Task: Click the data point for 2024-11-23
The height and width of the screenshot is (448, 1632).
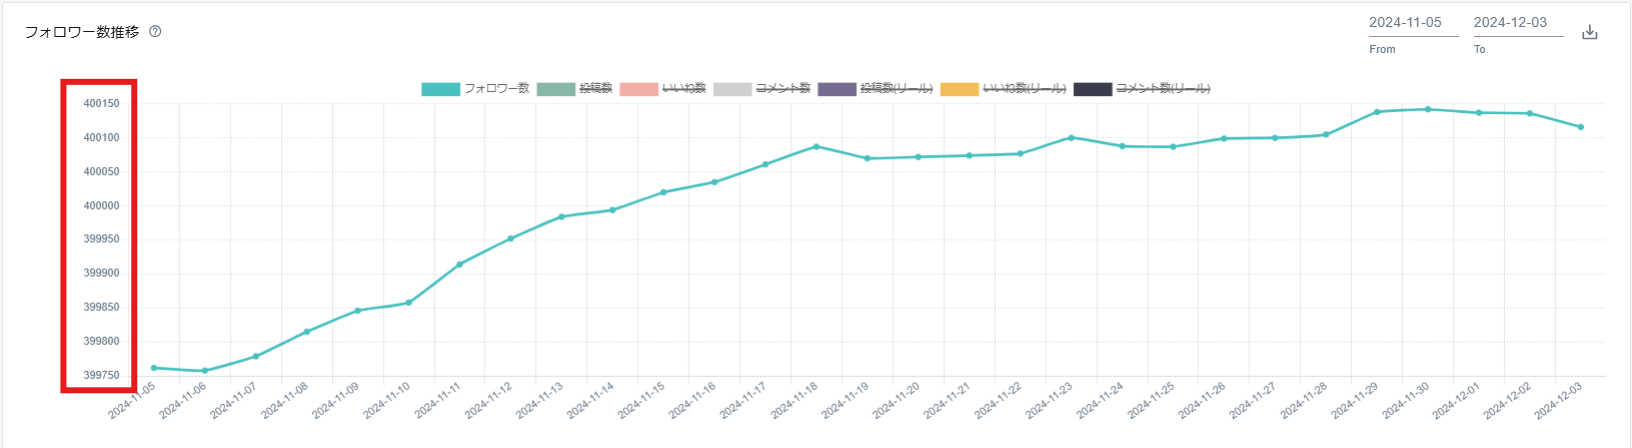Action: [x=1071, y=138]
